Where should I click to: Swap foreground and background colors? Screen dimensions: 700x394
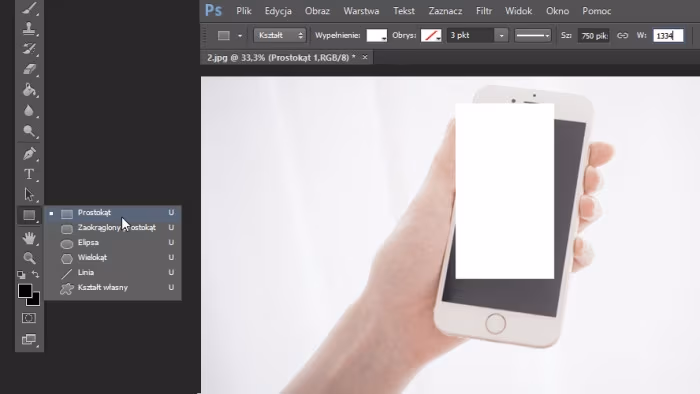pyautogui.click(x=36, y=274)
